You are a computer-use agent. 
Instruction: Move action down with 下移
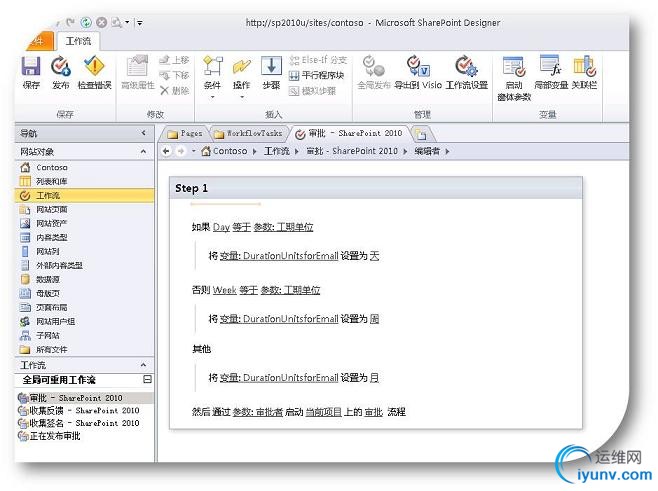tap(174, 75)
